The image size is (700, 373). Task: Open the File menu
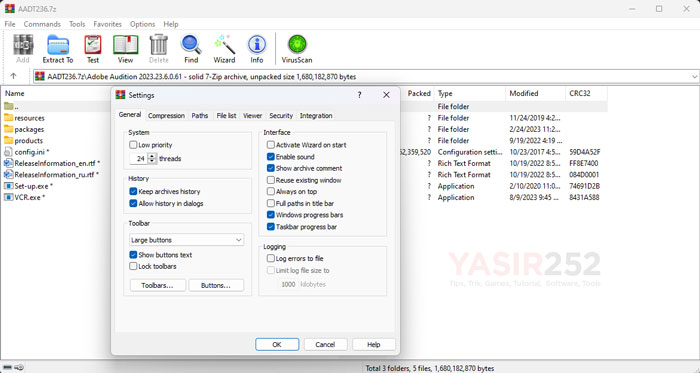tap(10, 24)
